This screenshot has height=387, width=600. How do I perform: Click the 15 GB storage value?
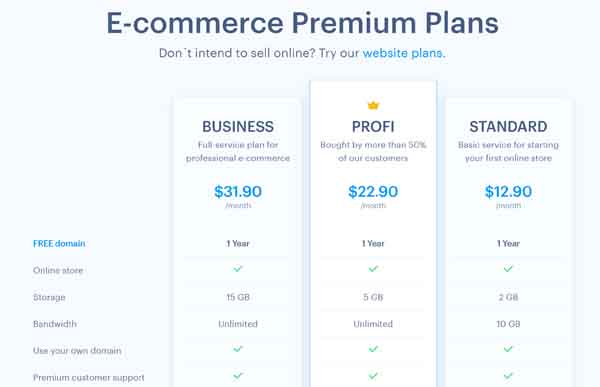click(238, 297)
